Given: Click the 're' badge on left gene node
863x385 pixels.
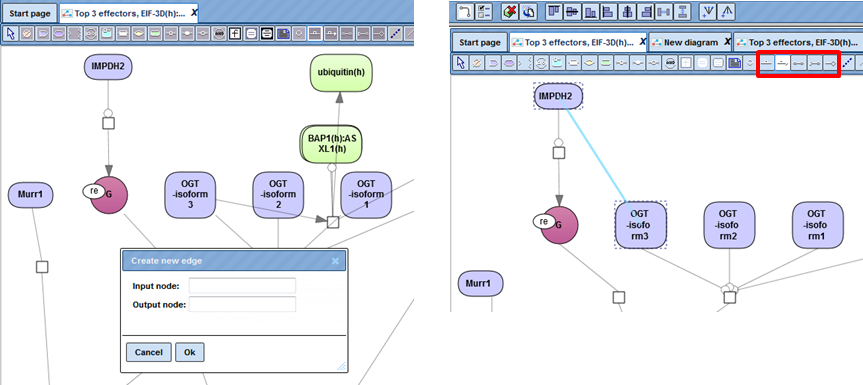Looking at the screenshot, I should point(94,191).
